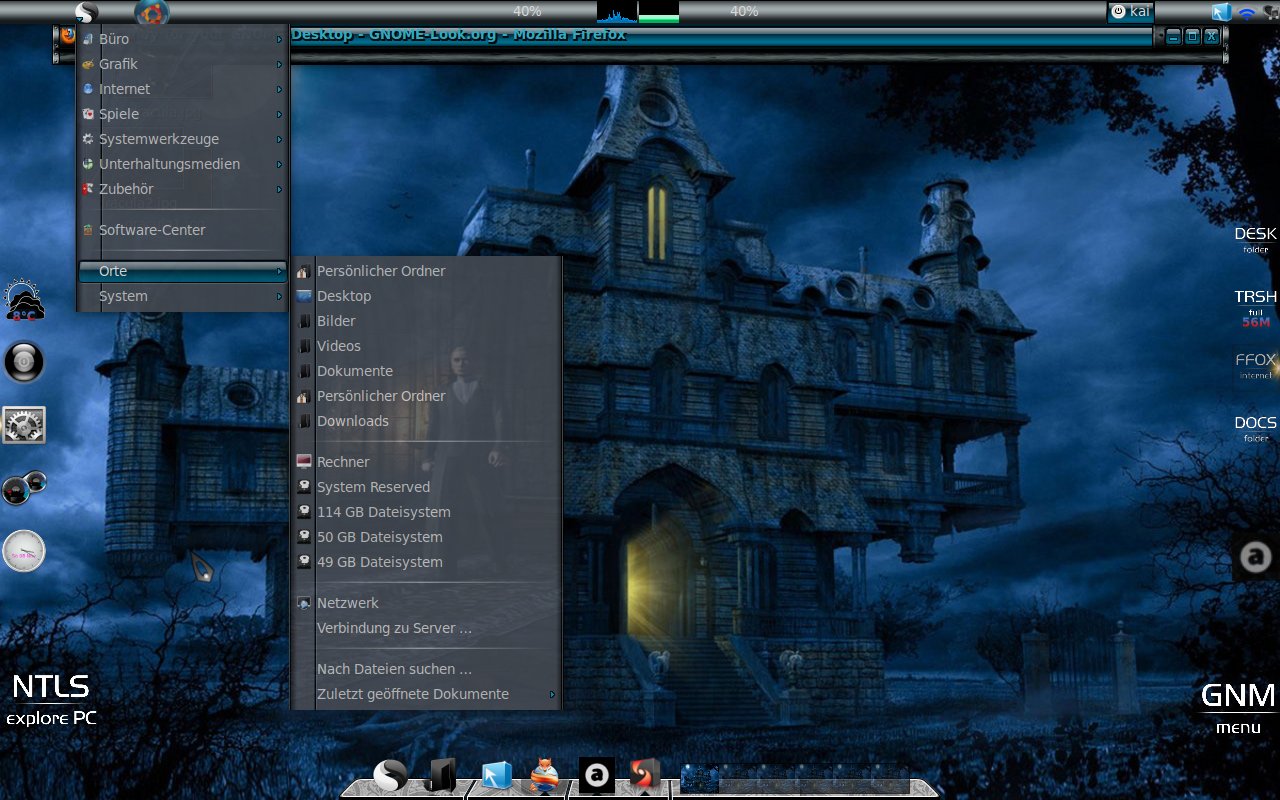Open the Bilder folder entry
The image size is (1280, 800).
426,321
